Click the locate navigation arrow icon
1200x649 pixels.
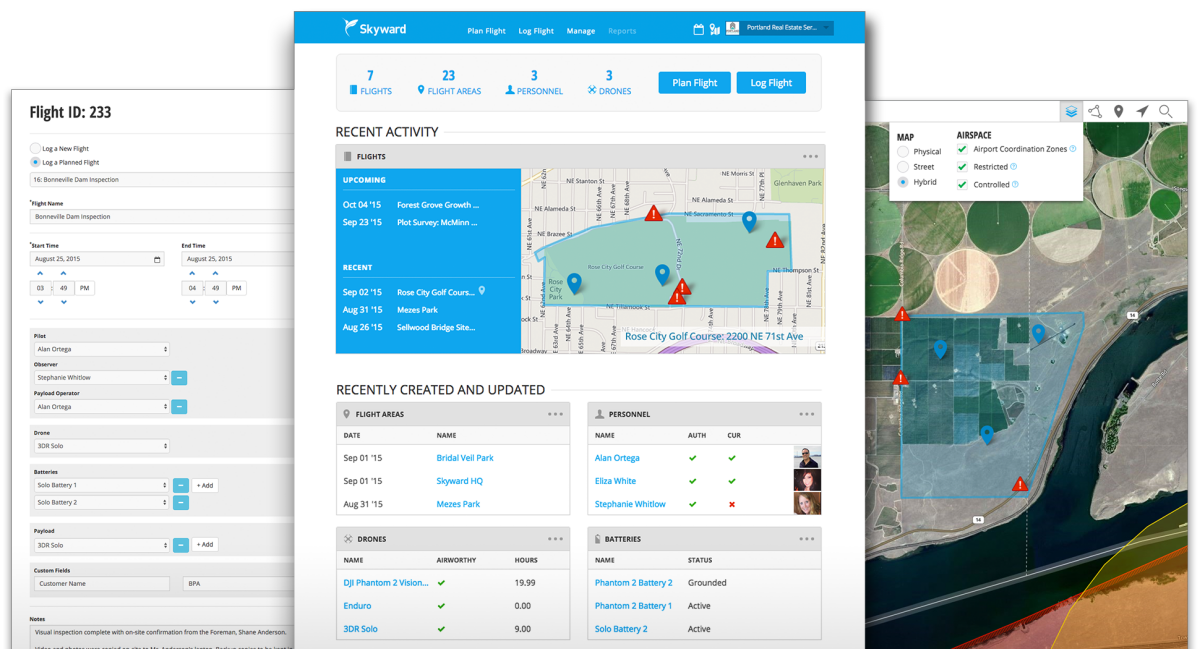1142,112
